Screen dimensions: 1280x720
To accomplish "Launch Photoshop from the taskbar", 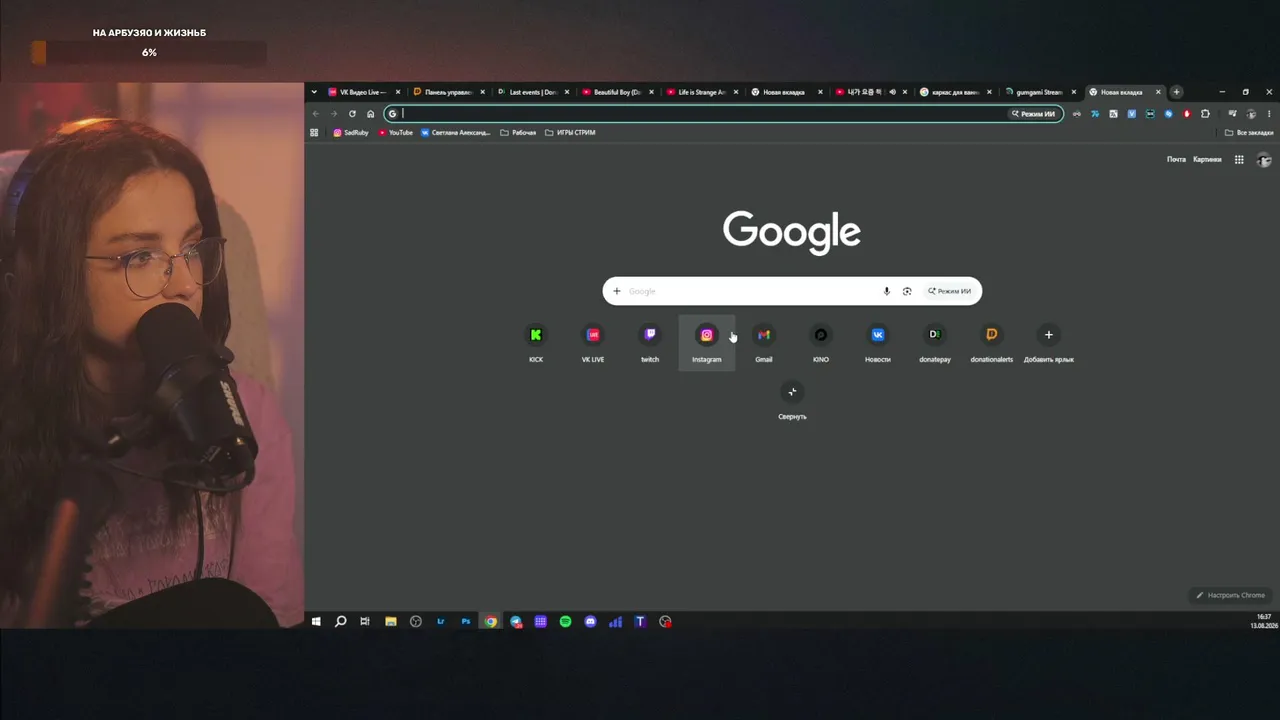I will click(466, 622).
